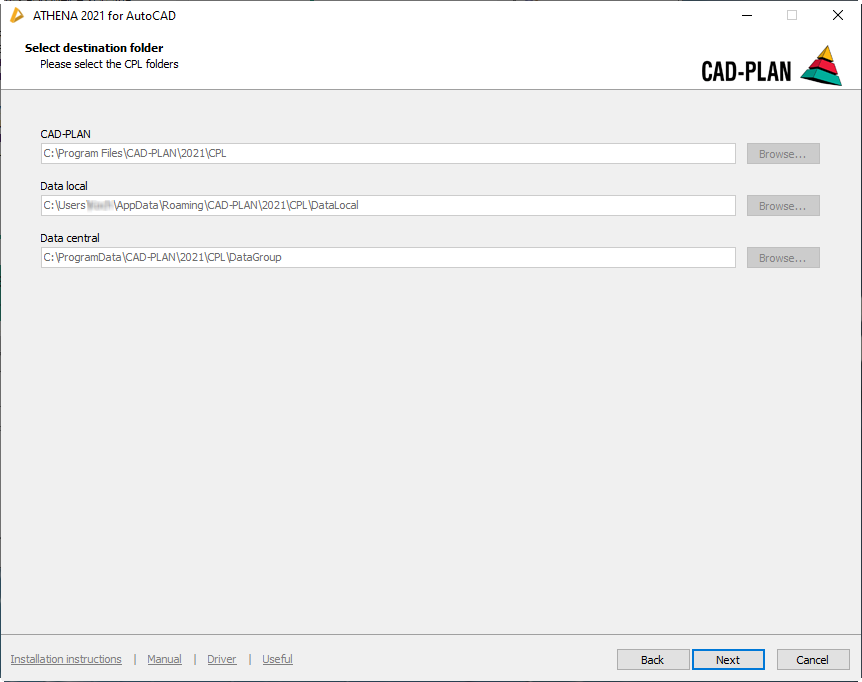The height and width of the screenshot is (682, 862).
Task: Go Back to the previous step
Action: click(x=653, y=660)
